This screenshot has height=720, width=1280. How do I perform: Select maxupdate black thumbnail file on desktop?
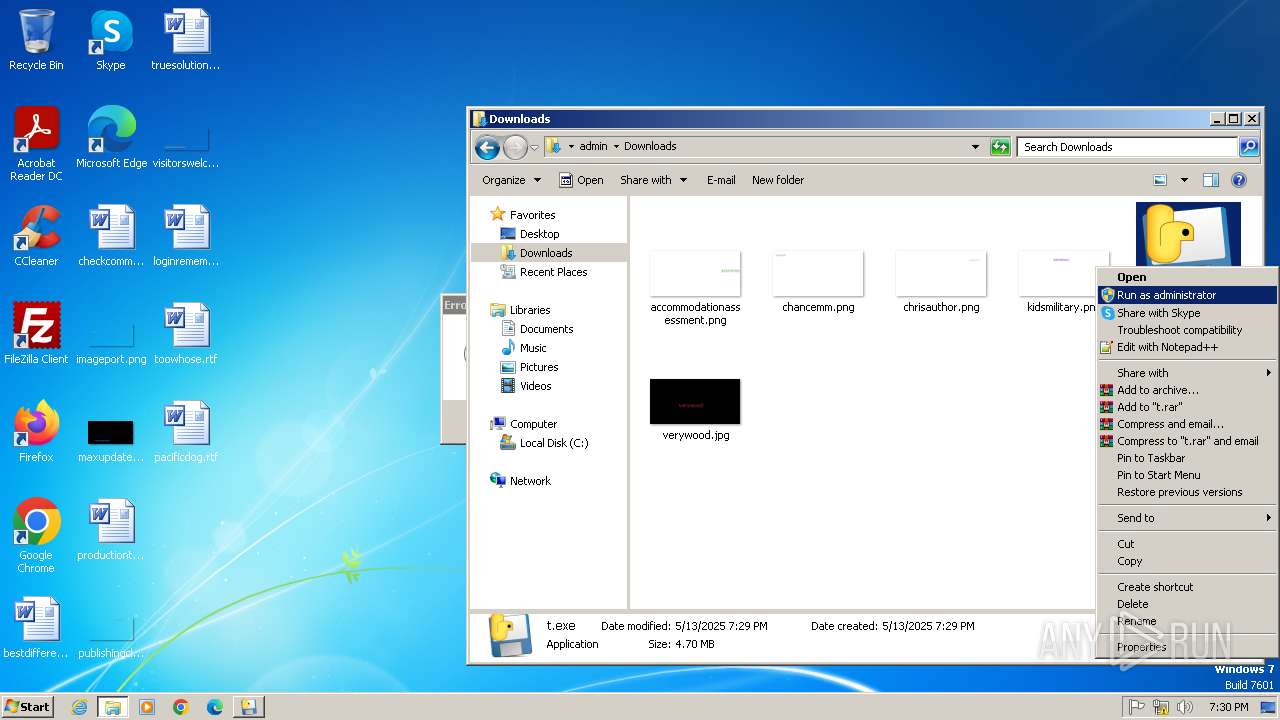pos(111,440)
